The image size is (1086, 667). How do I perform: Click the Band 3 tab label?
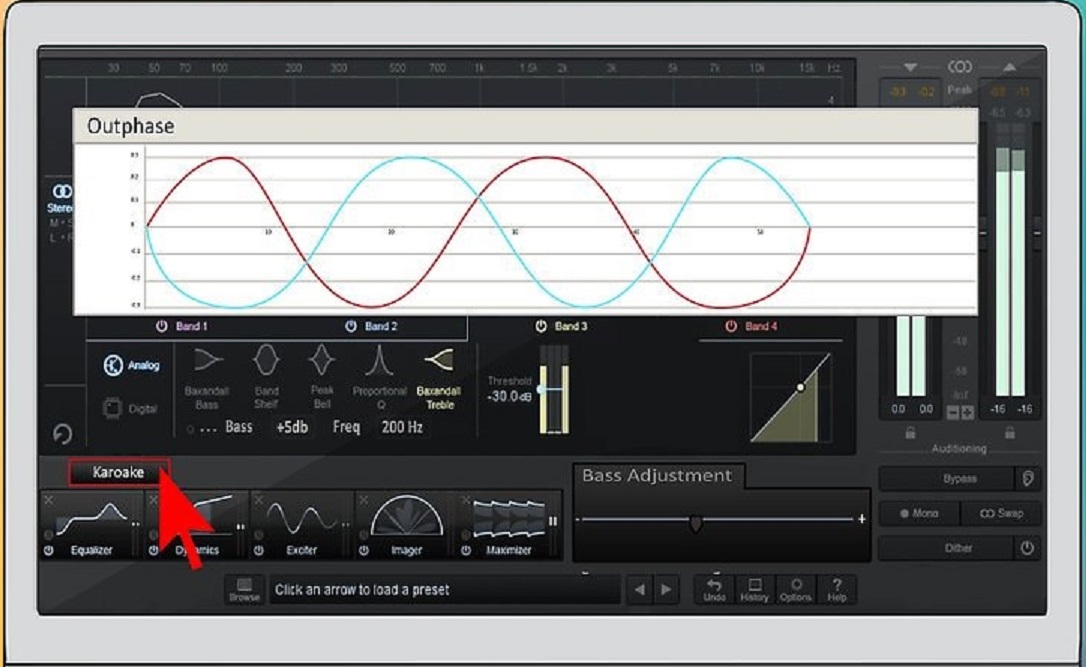pos(571,326)
